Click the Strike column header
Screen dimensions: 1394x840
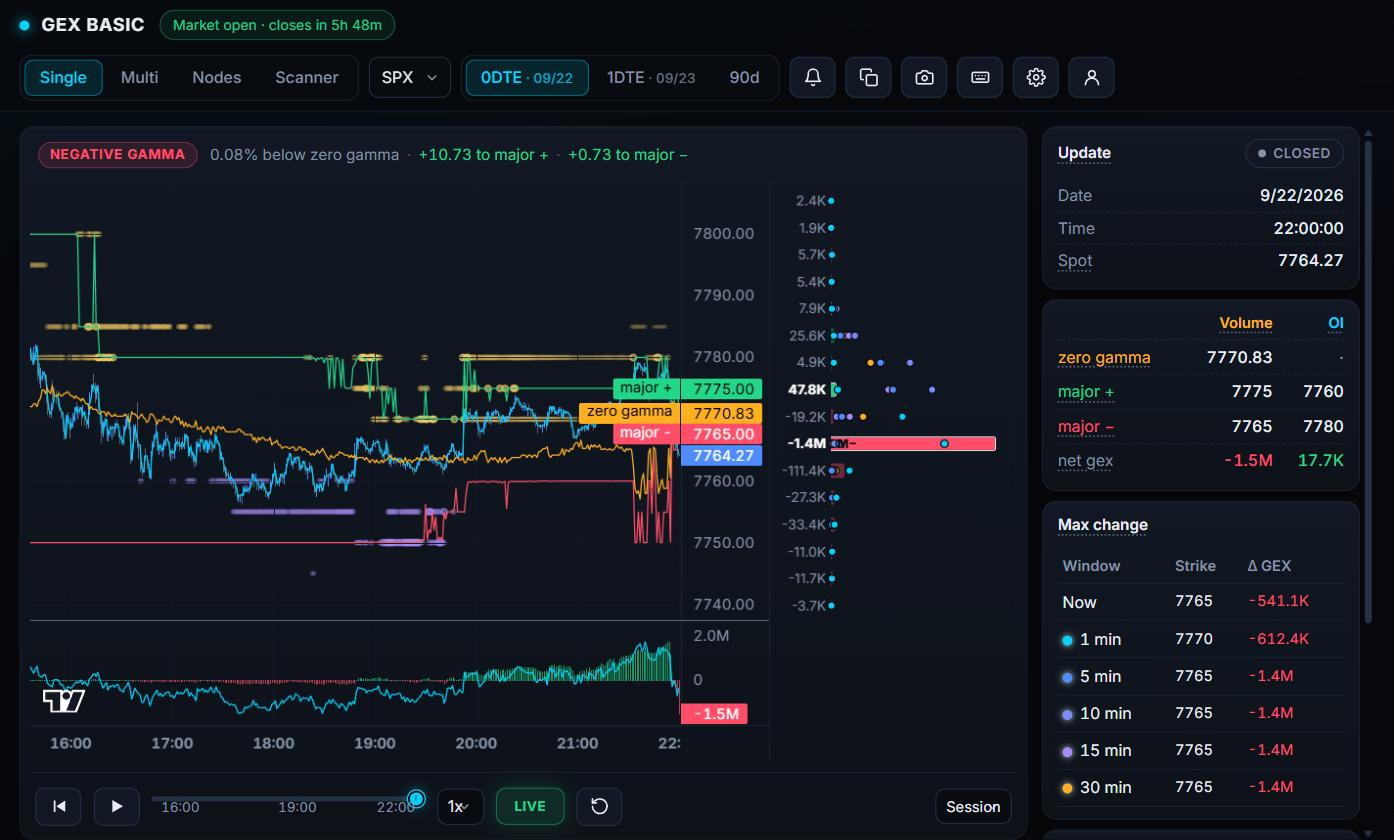(x=1195, y=566)
